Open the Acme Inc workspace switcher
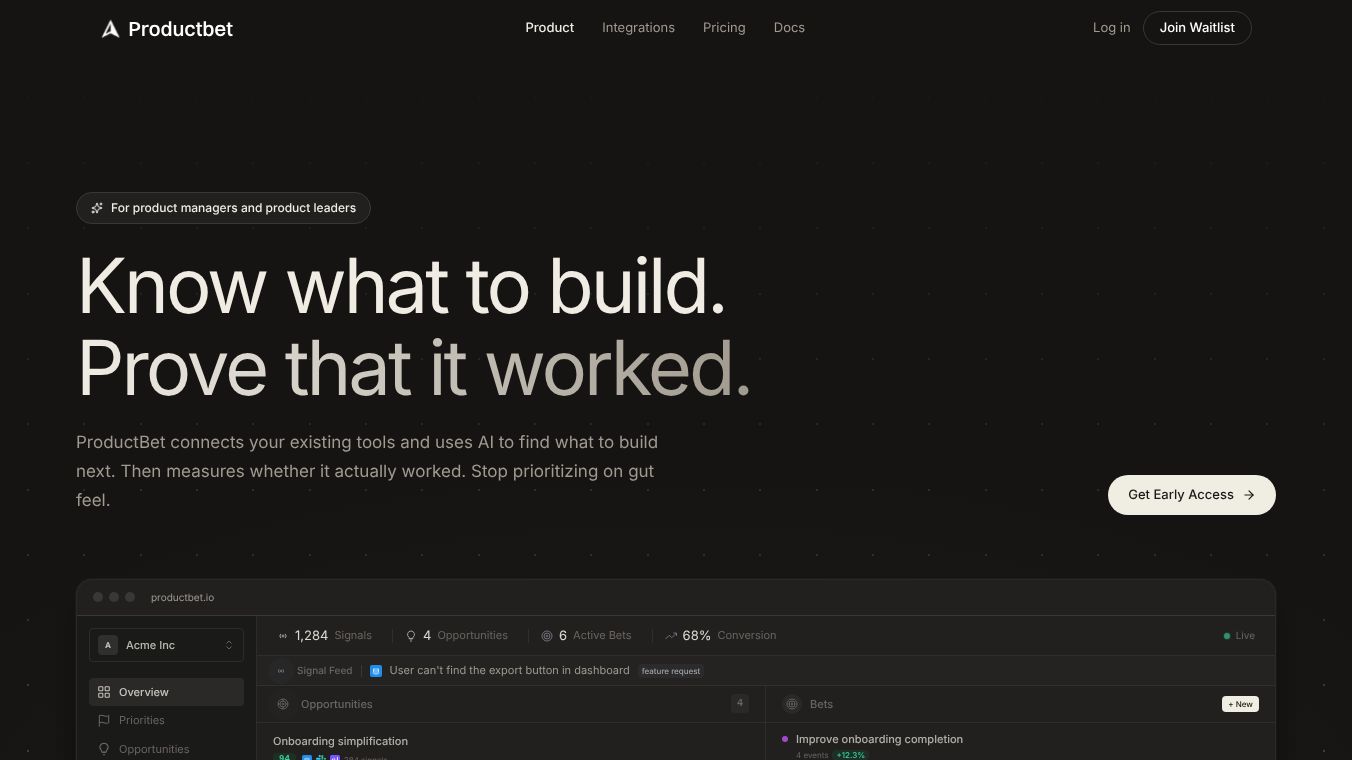 click(166, 645)
